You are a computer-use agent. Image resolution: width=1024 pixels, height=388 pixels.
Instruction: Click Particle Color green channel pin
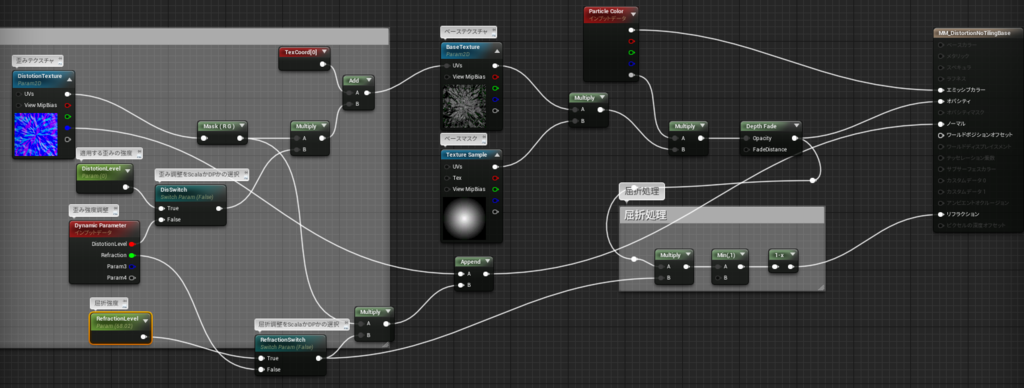pyautogui.click(x=631, y=52)
